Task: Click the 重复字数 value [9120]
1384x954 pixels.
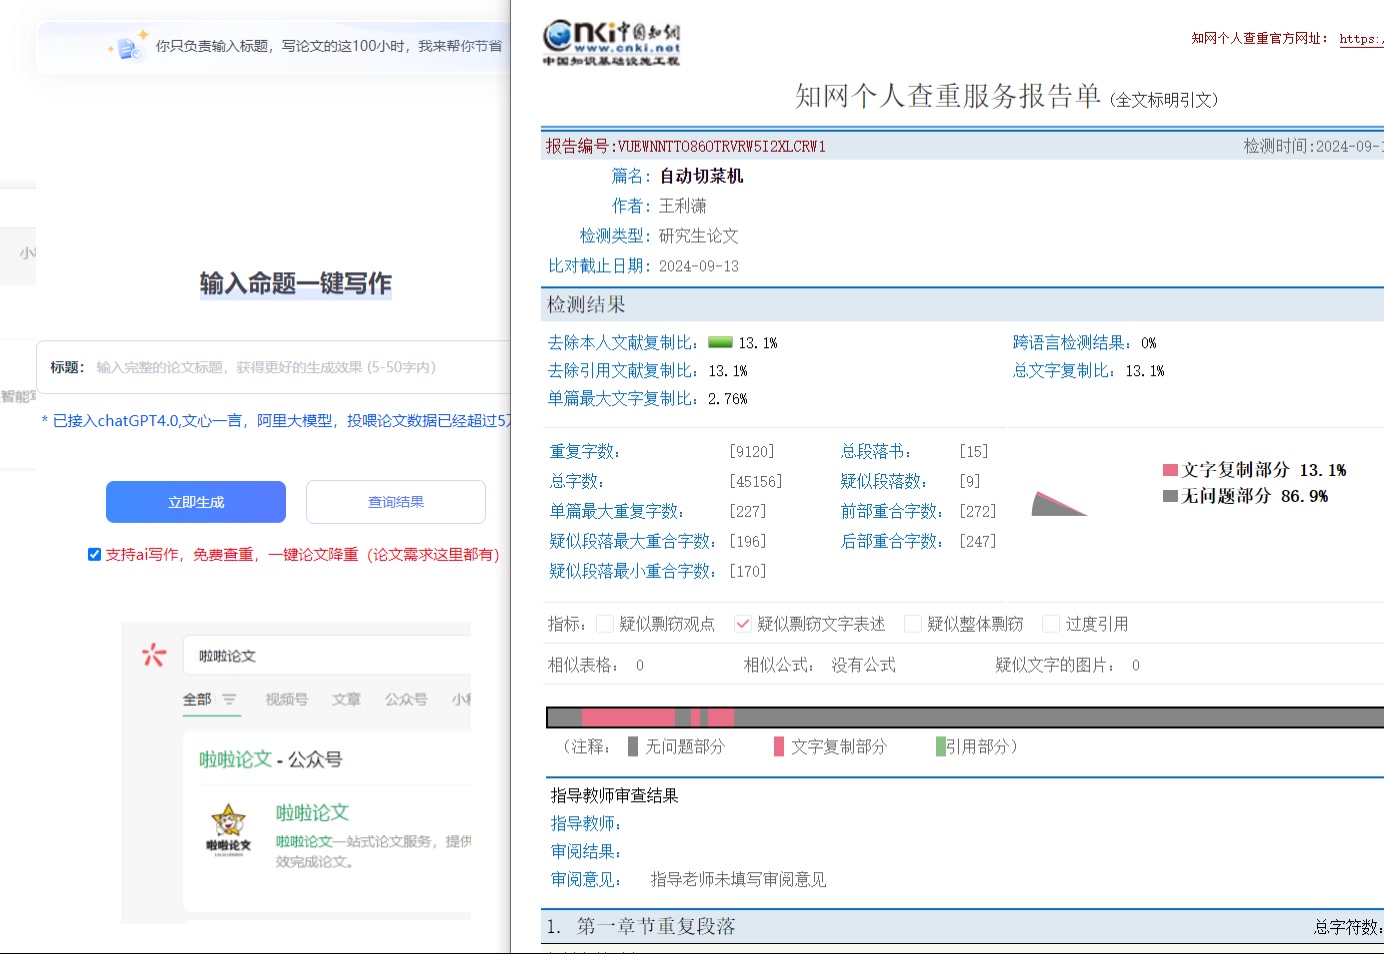Action: coord(752,452)
